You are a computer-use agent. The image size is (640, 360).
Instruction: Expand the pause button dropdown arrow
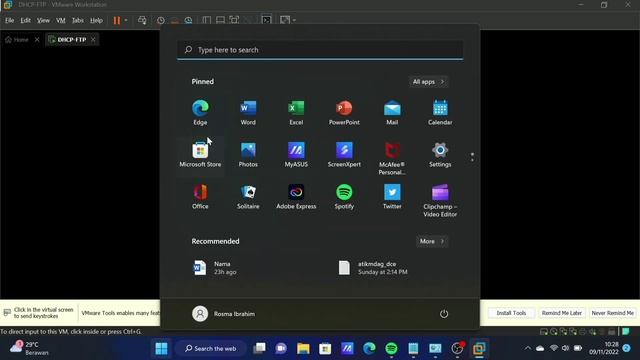click(126, 20)
